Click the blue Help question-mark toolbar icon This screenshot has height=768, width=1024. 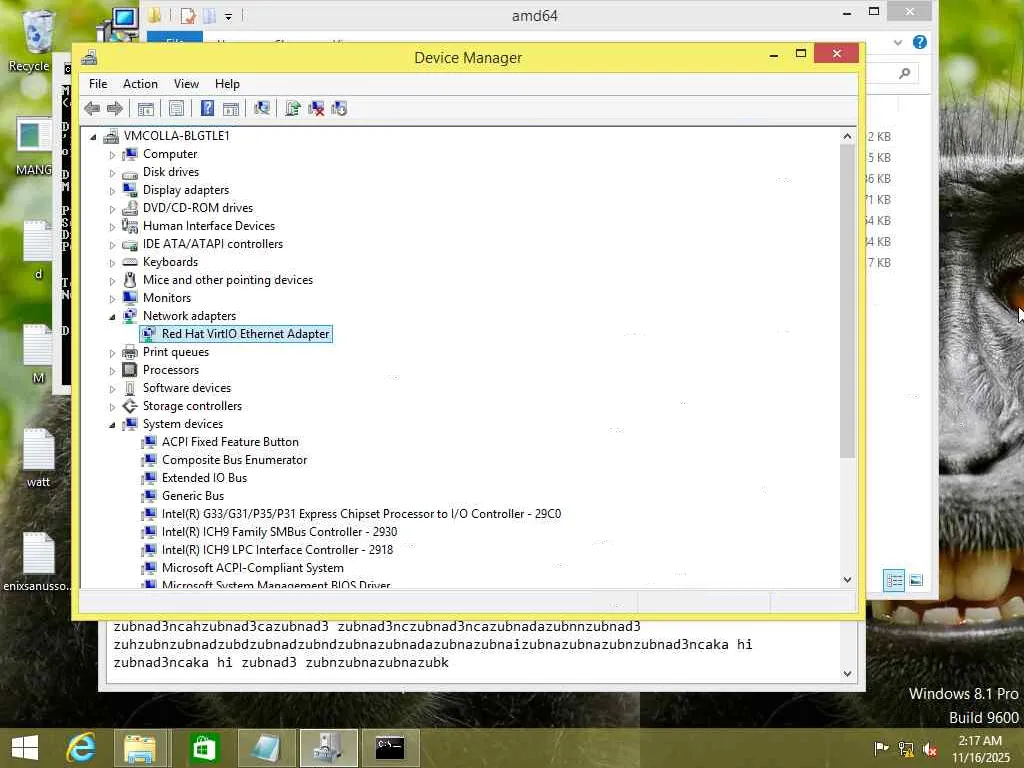click(207, 108)
